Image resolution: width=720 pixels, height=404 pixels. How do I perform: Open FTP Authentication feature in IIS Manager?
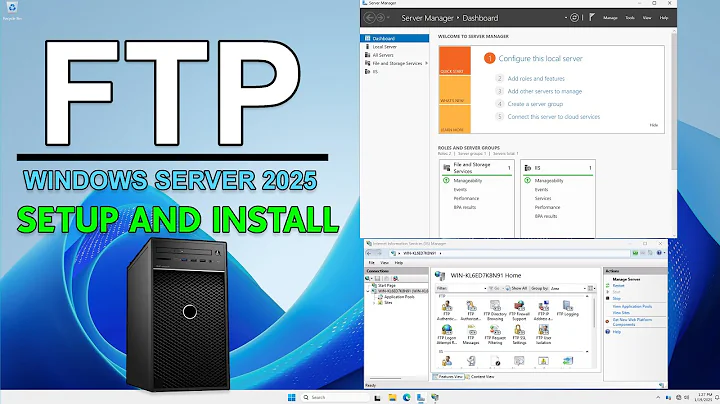pyautogui.click(x=446, y=310)
